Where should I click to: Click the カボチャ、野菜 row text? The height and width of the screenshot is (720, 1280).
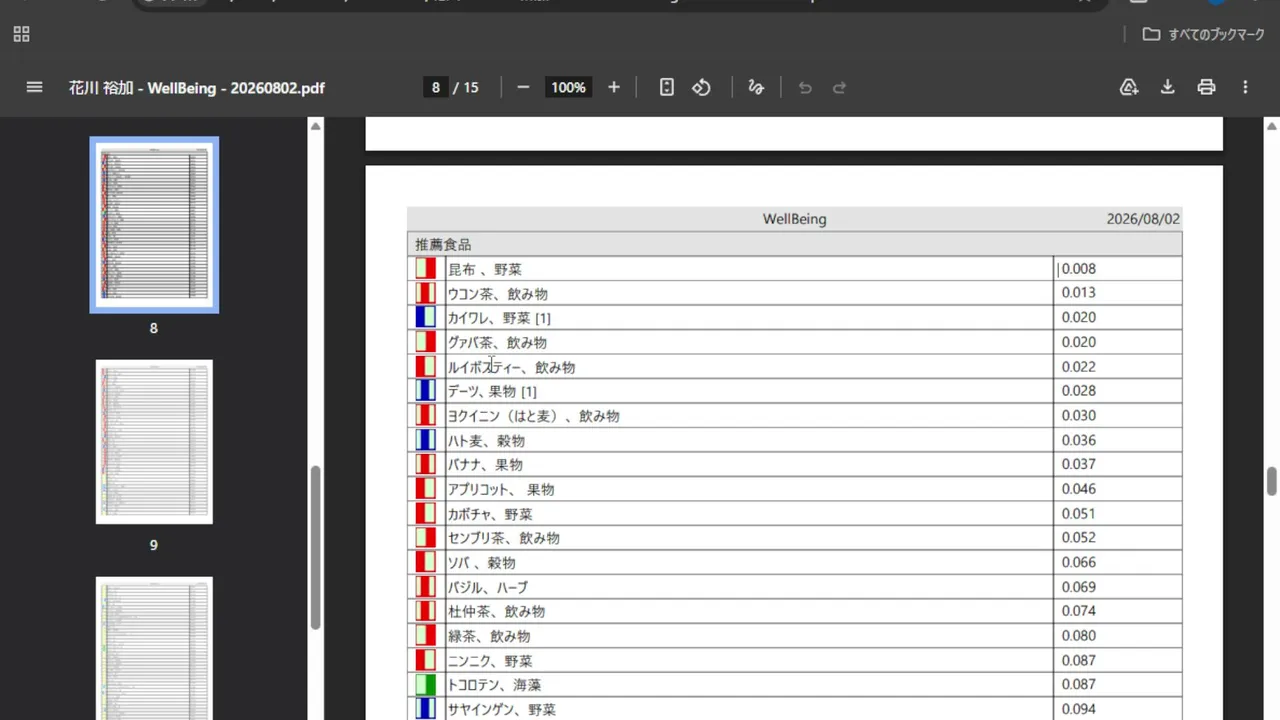point(490,514)
